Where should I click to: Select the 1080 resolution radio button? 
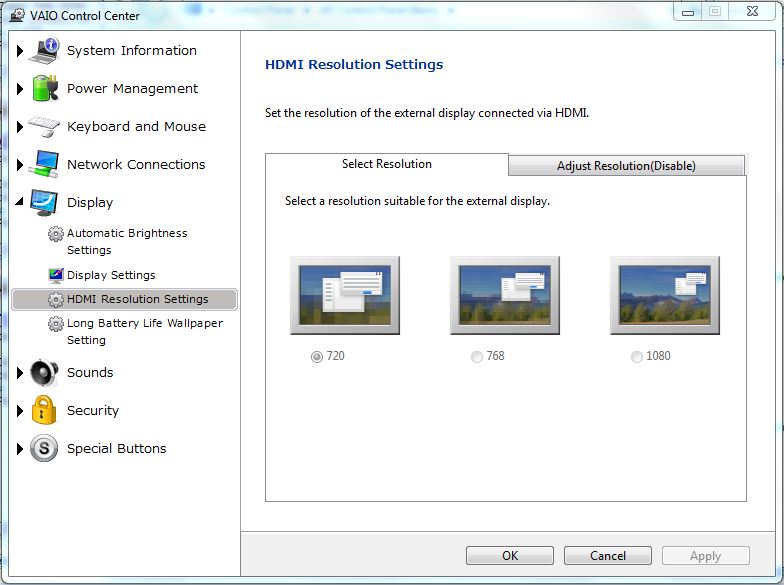(x=636, y=356)
